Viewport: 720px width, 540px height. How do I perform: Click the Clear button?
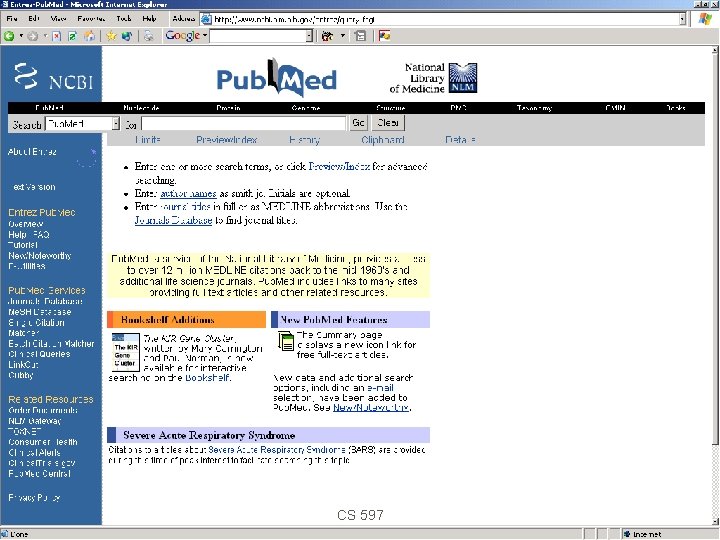click(x=388, y=123)
